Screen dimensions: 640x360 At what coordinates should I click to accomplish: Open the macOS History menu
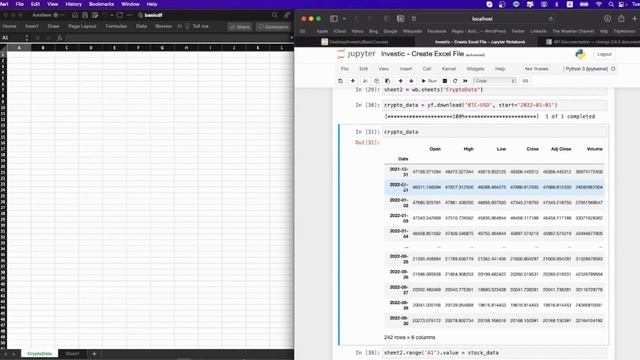click(x=73, y=4)
